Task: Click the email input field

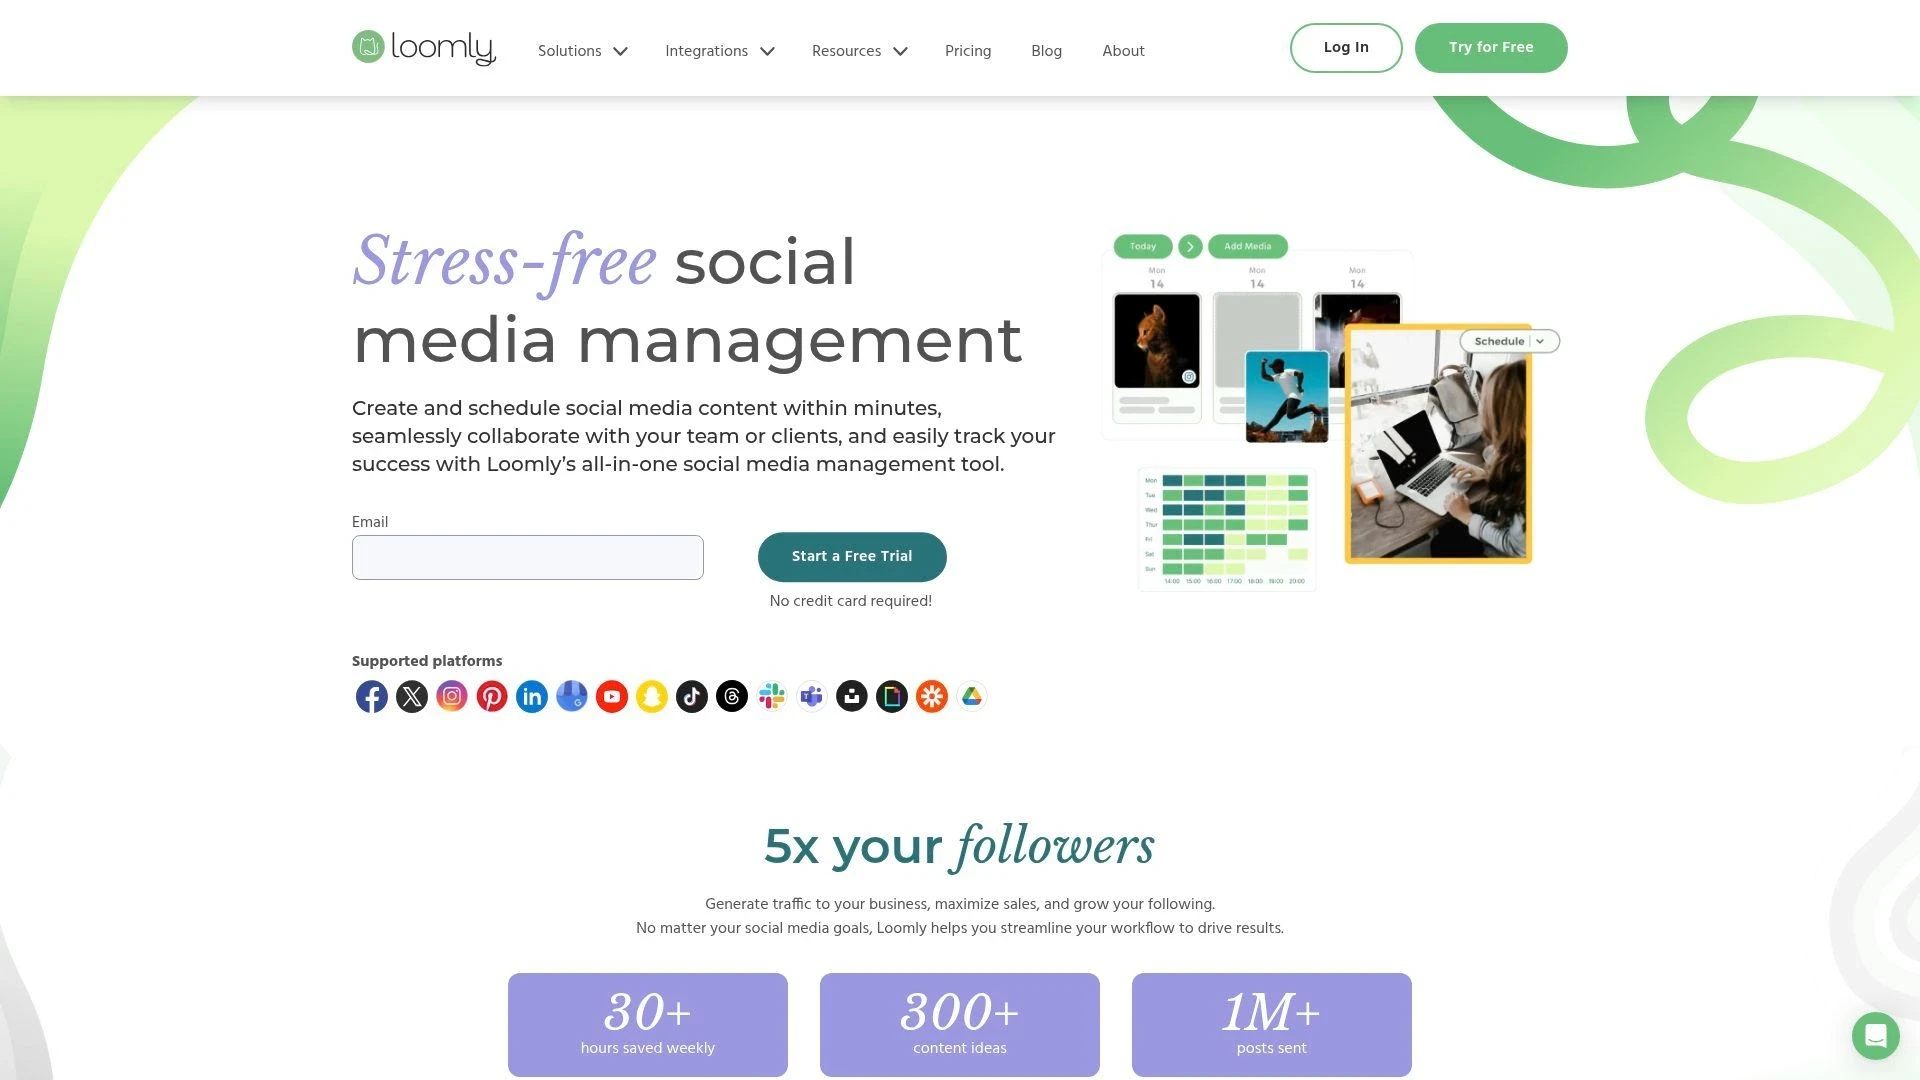Action: coord(527,556)
